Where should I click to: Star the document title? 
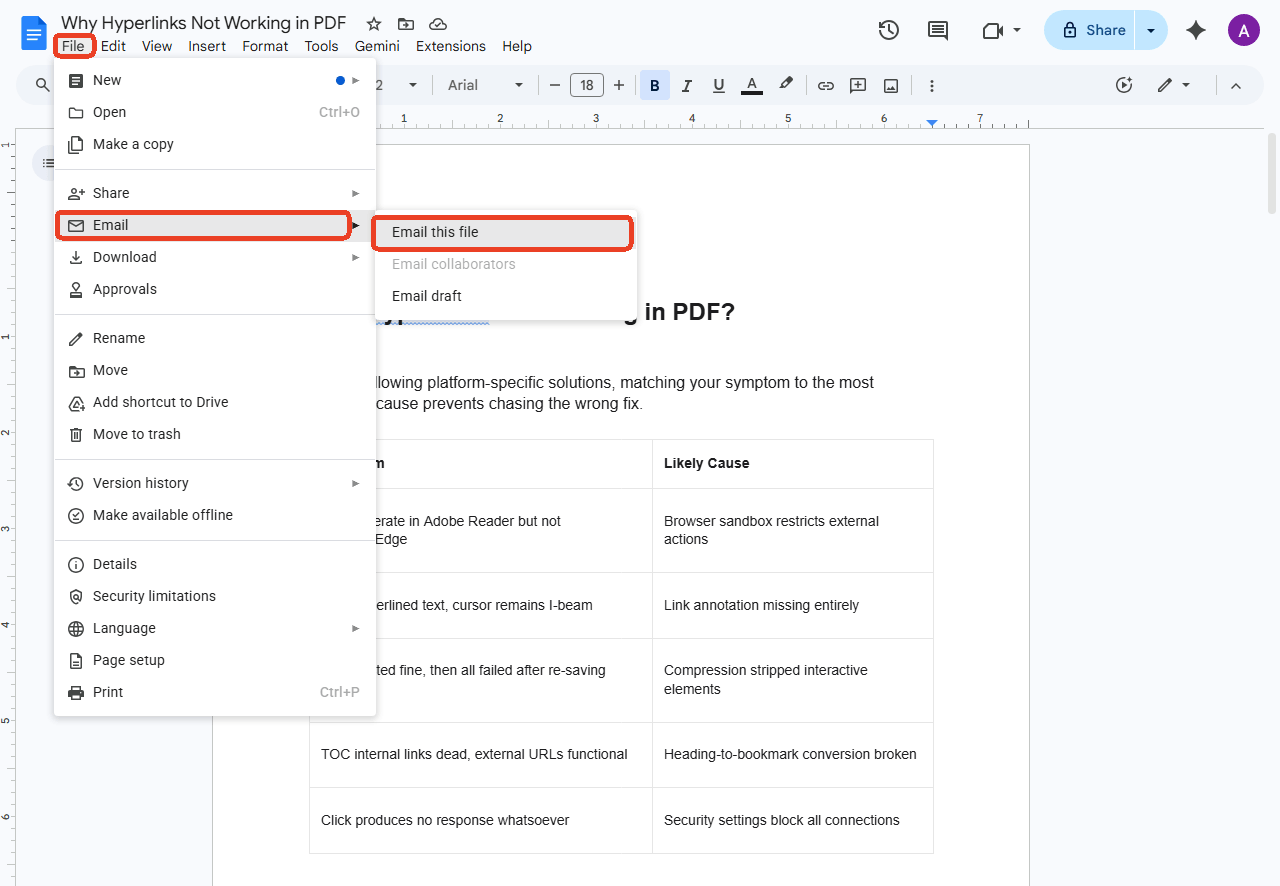(x=373, y=23)
